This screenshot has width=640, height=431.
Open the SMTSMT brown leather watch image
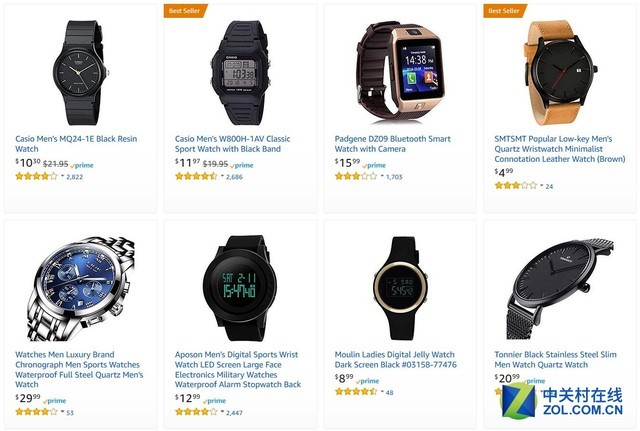coord(560,73)
